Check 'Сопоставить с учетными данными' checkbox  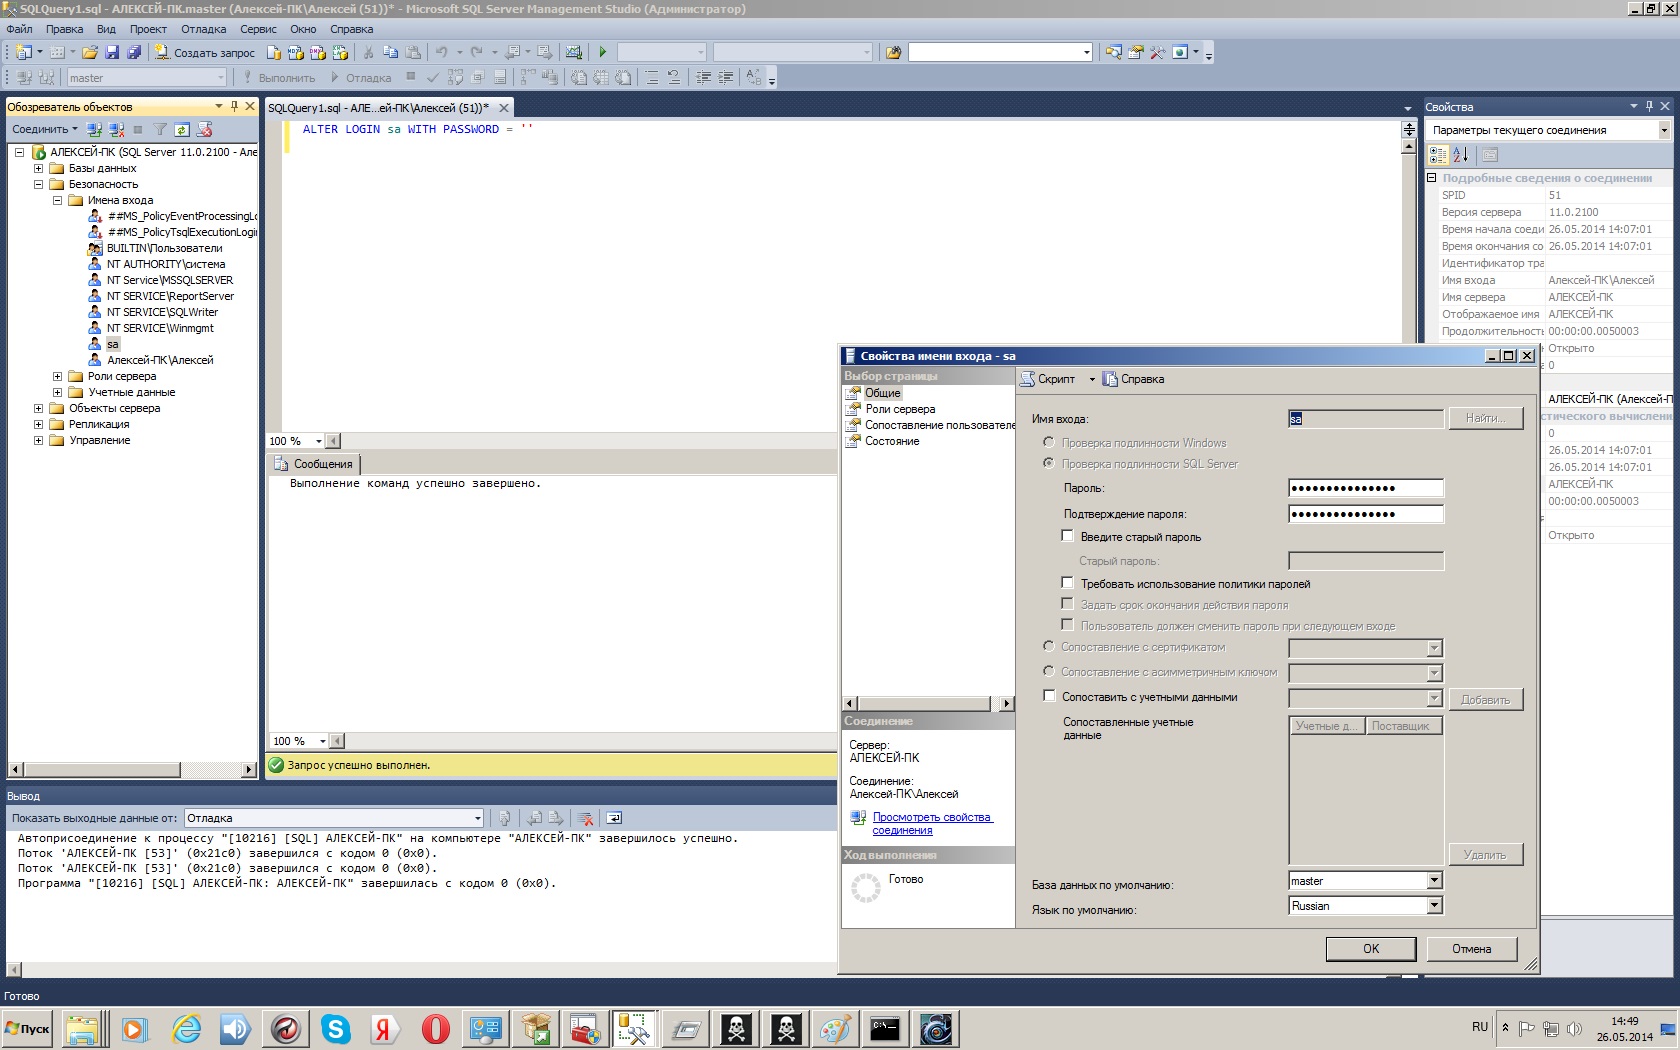click(x=1049, y=696)
